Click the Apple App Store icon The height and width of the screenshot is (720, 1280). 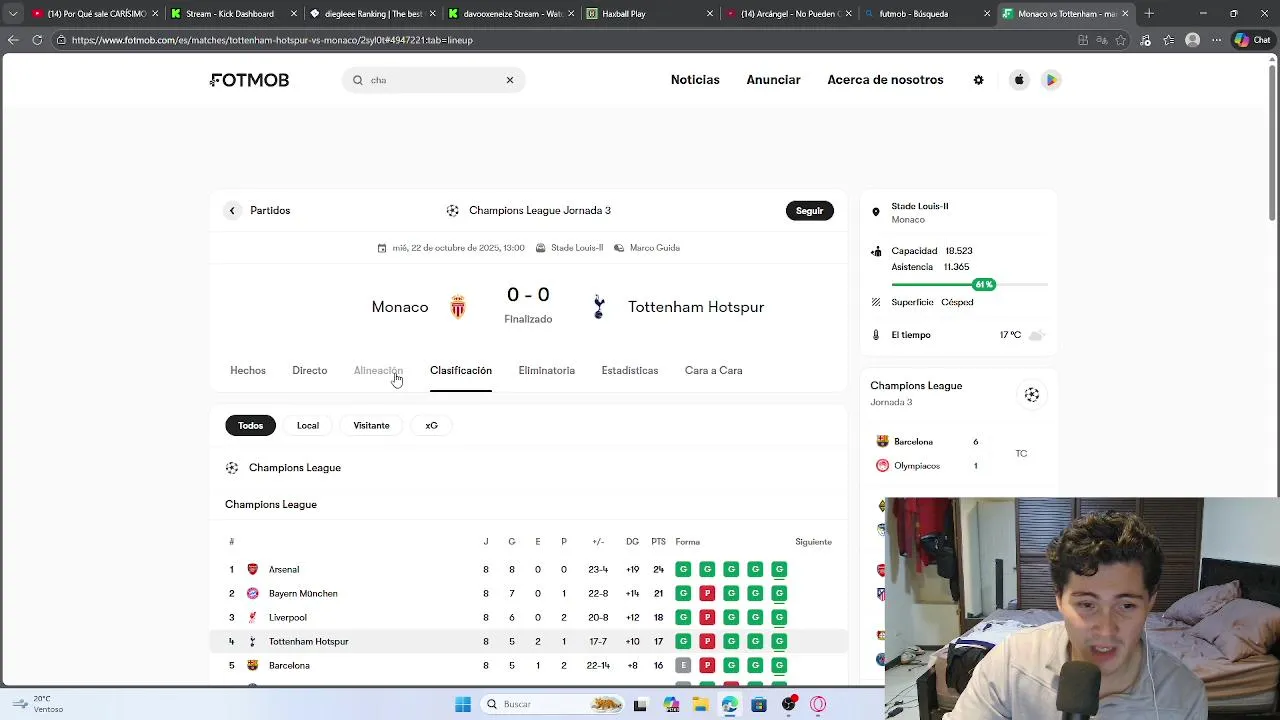click(x=1019, y=80)
